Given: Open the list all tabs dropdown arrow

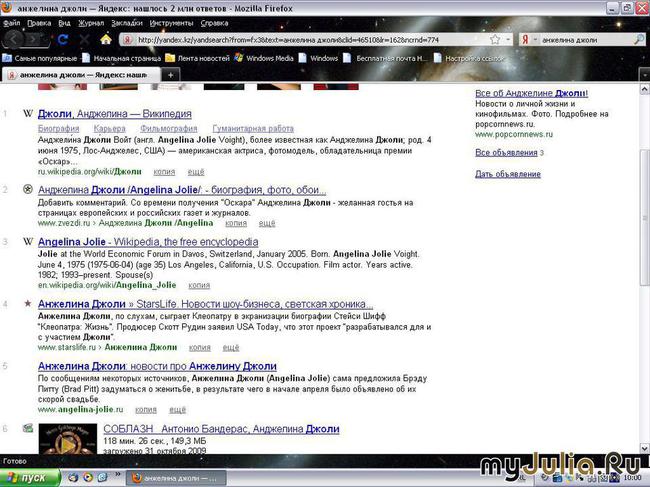Looking at the screenshot, I should pos(645,75).
